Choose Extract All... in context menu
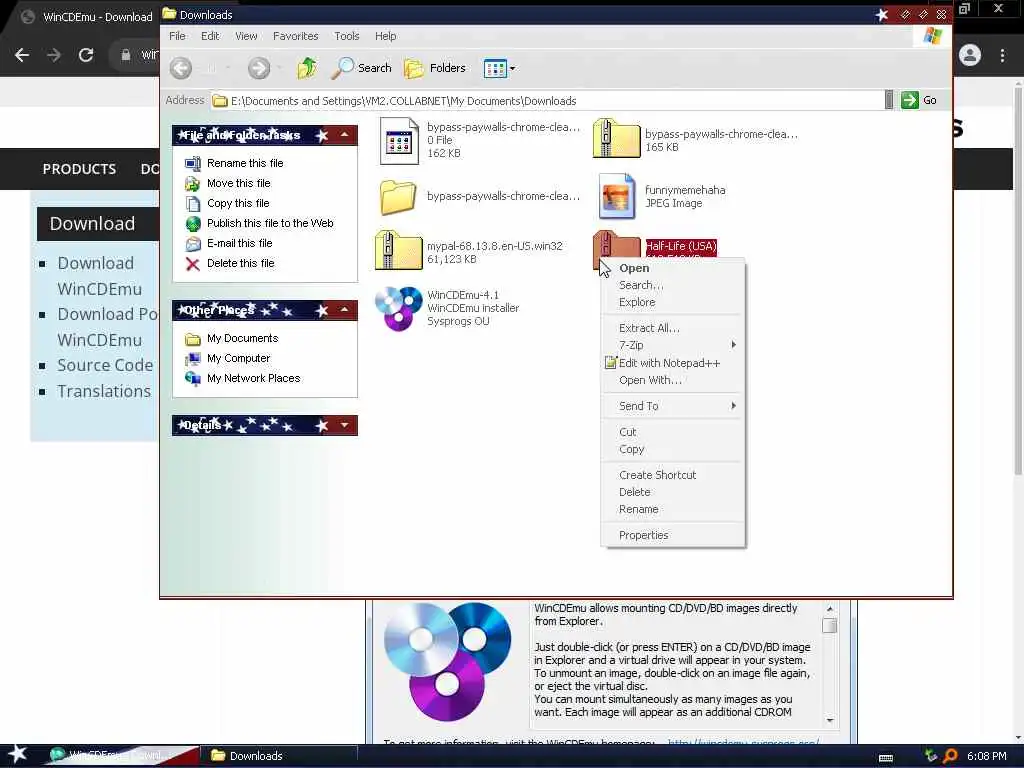The height and width of the screenshot is (768, 1024). (x=673, y=328)
